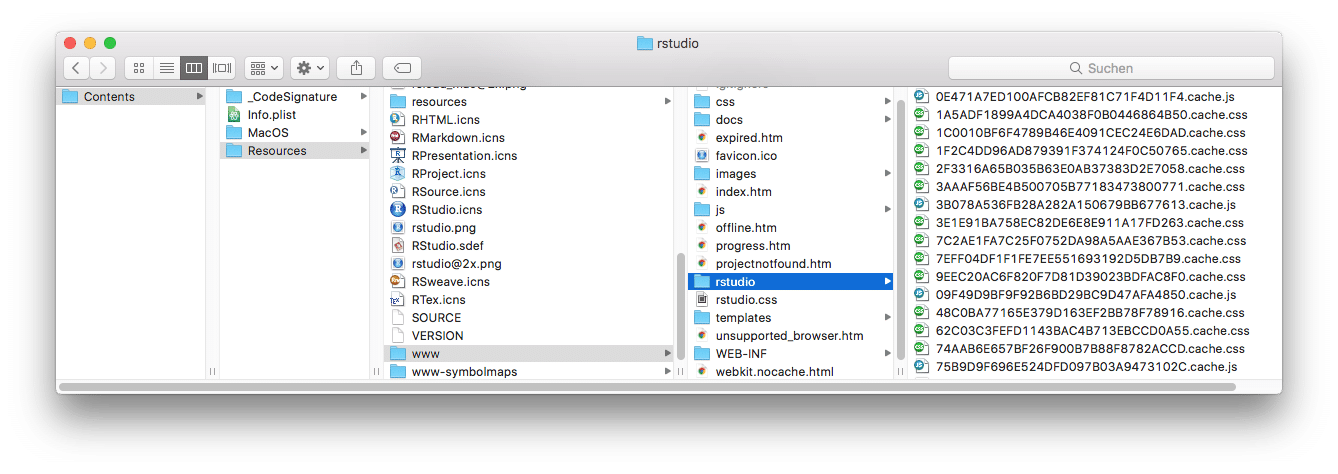1338x474 pixels.
Task: Click the edit tags button
Action: tap(402, 68)
